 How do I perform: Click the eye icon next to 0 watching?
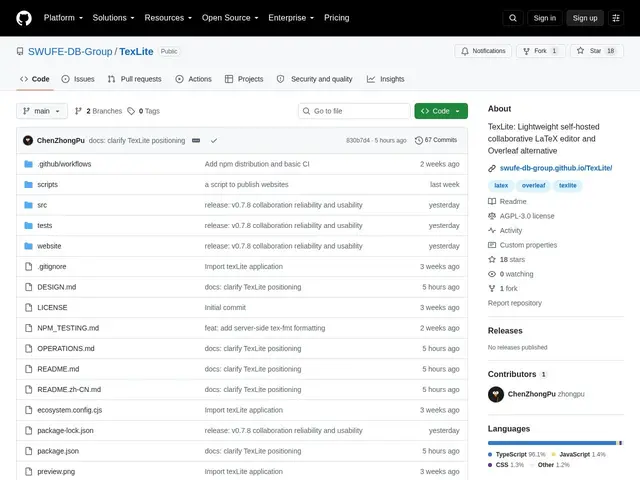coord(492,274)
